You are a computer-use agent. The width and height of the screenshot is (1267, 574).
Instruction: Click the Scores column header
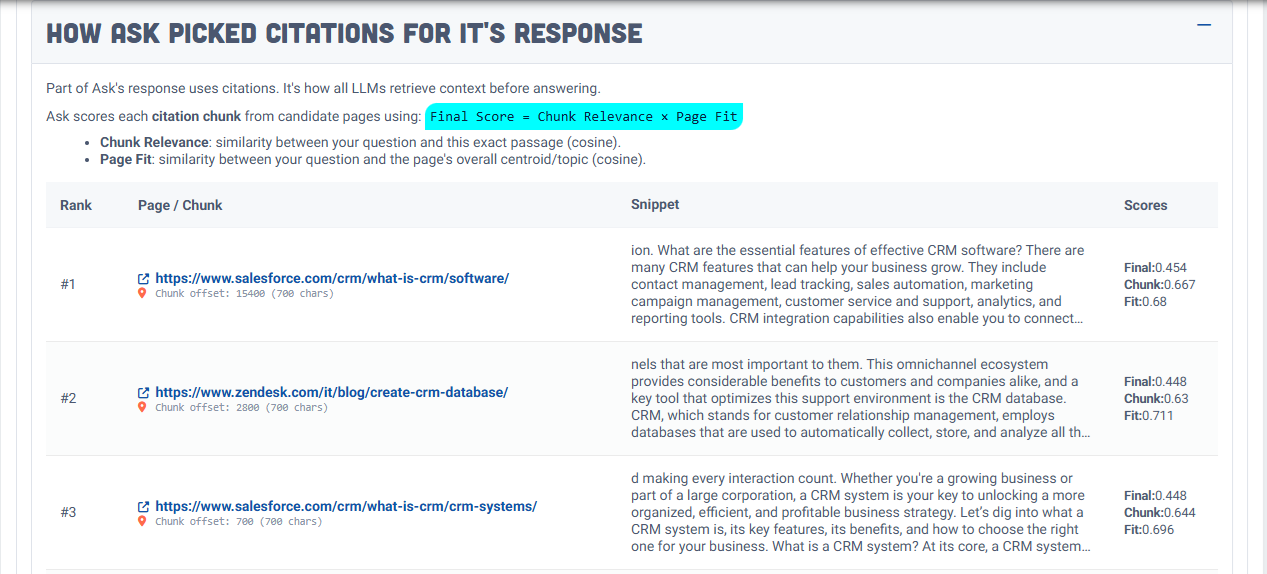point(1145,205)
